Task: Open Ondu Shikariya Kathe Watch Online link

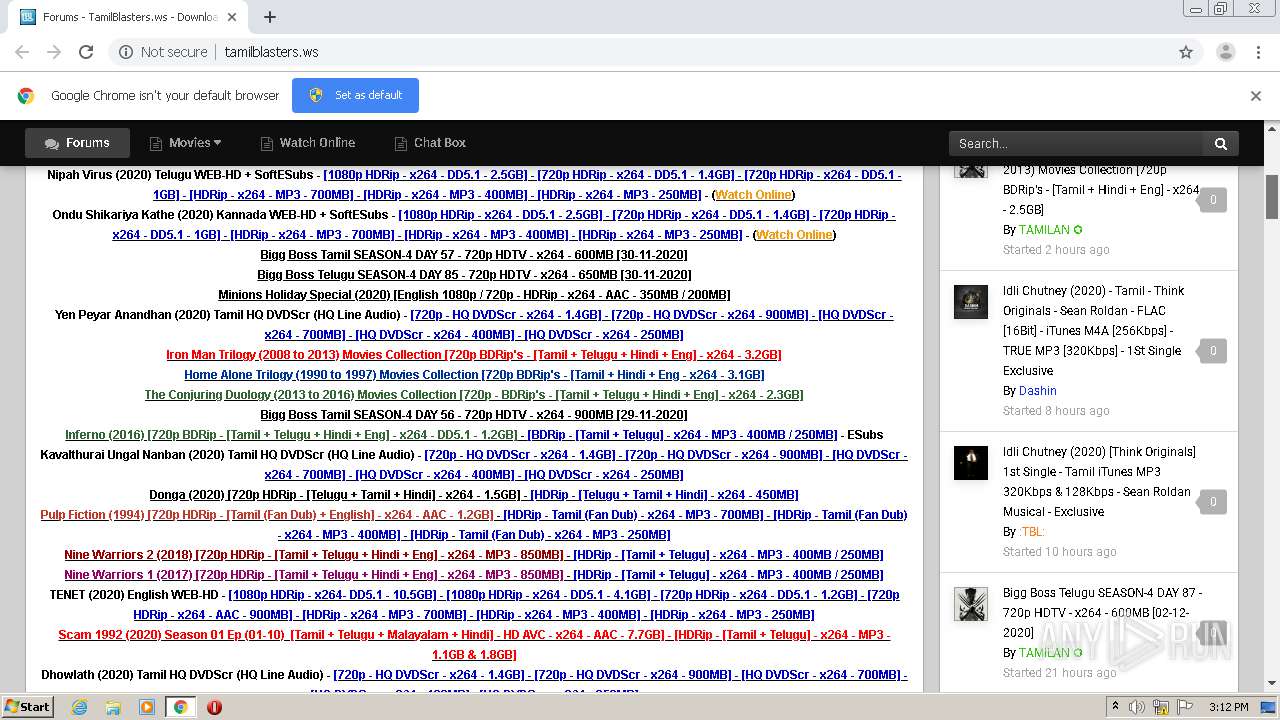Action: pyautogui.click(x=794, y=235)
